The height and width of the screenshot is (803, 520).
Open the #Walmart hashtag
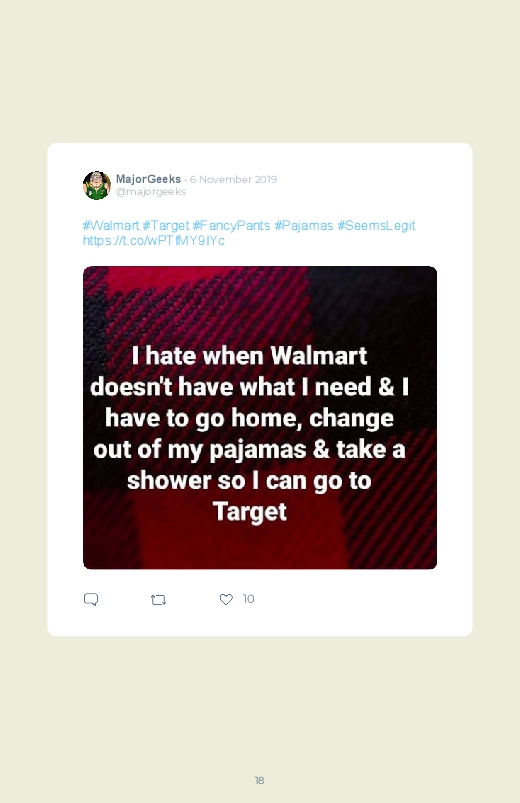pyautogui.click(x=111, y=225)
